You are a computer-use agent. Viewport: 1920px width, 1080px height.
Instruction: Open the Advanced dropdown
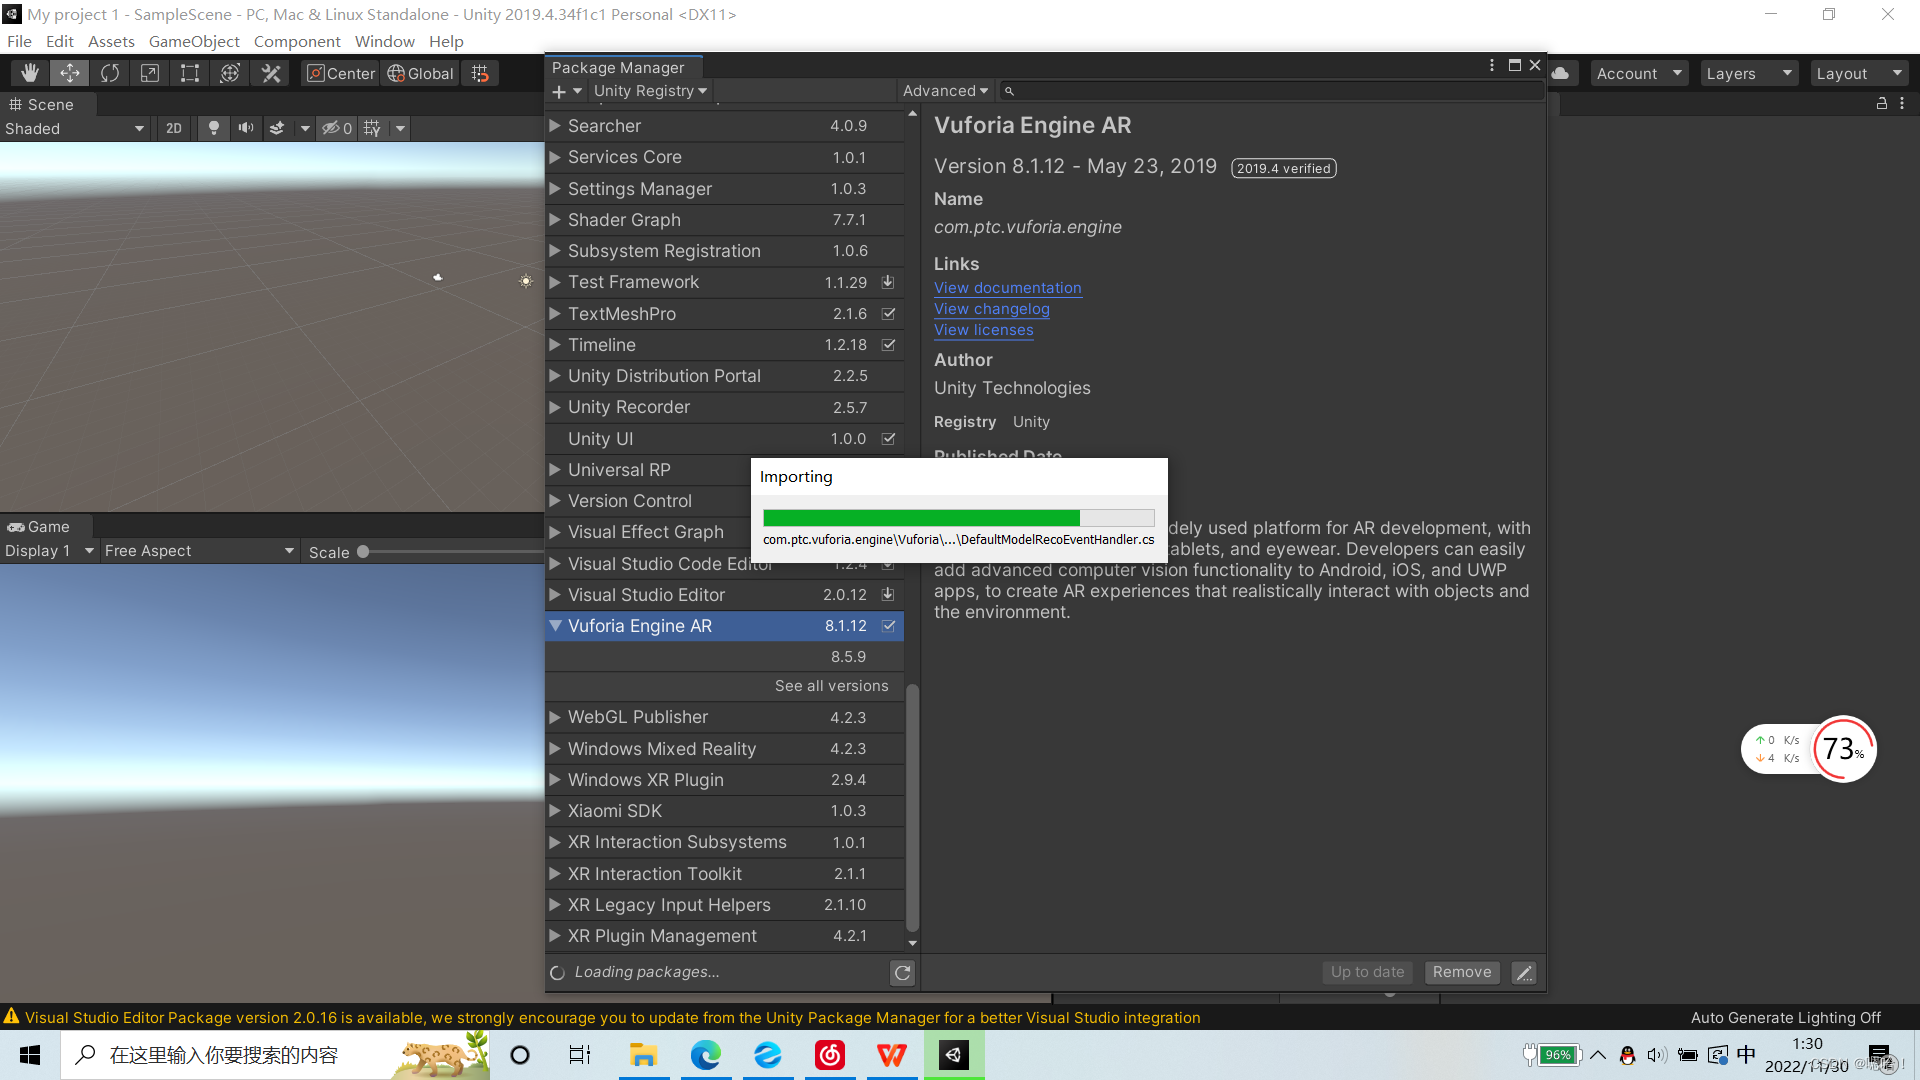pyautogui.click(x=945, y=91)
